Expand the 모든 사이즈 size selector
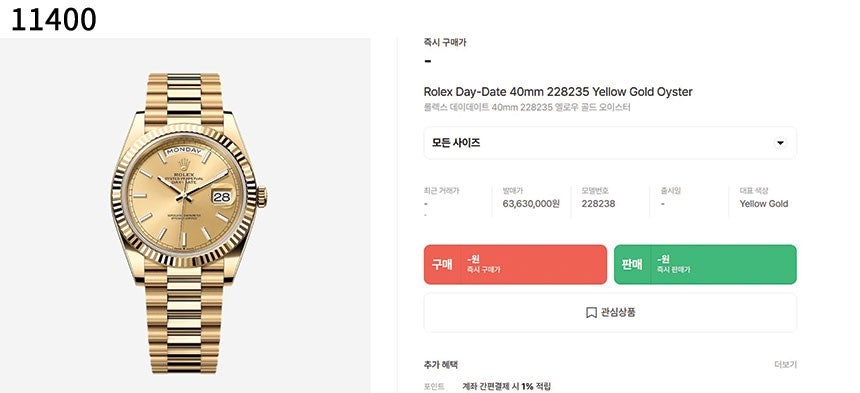 pos(610,143)
